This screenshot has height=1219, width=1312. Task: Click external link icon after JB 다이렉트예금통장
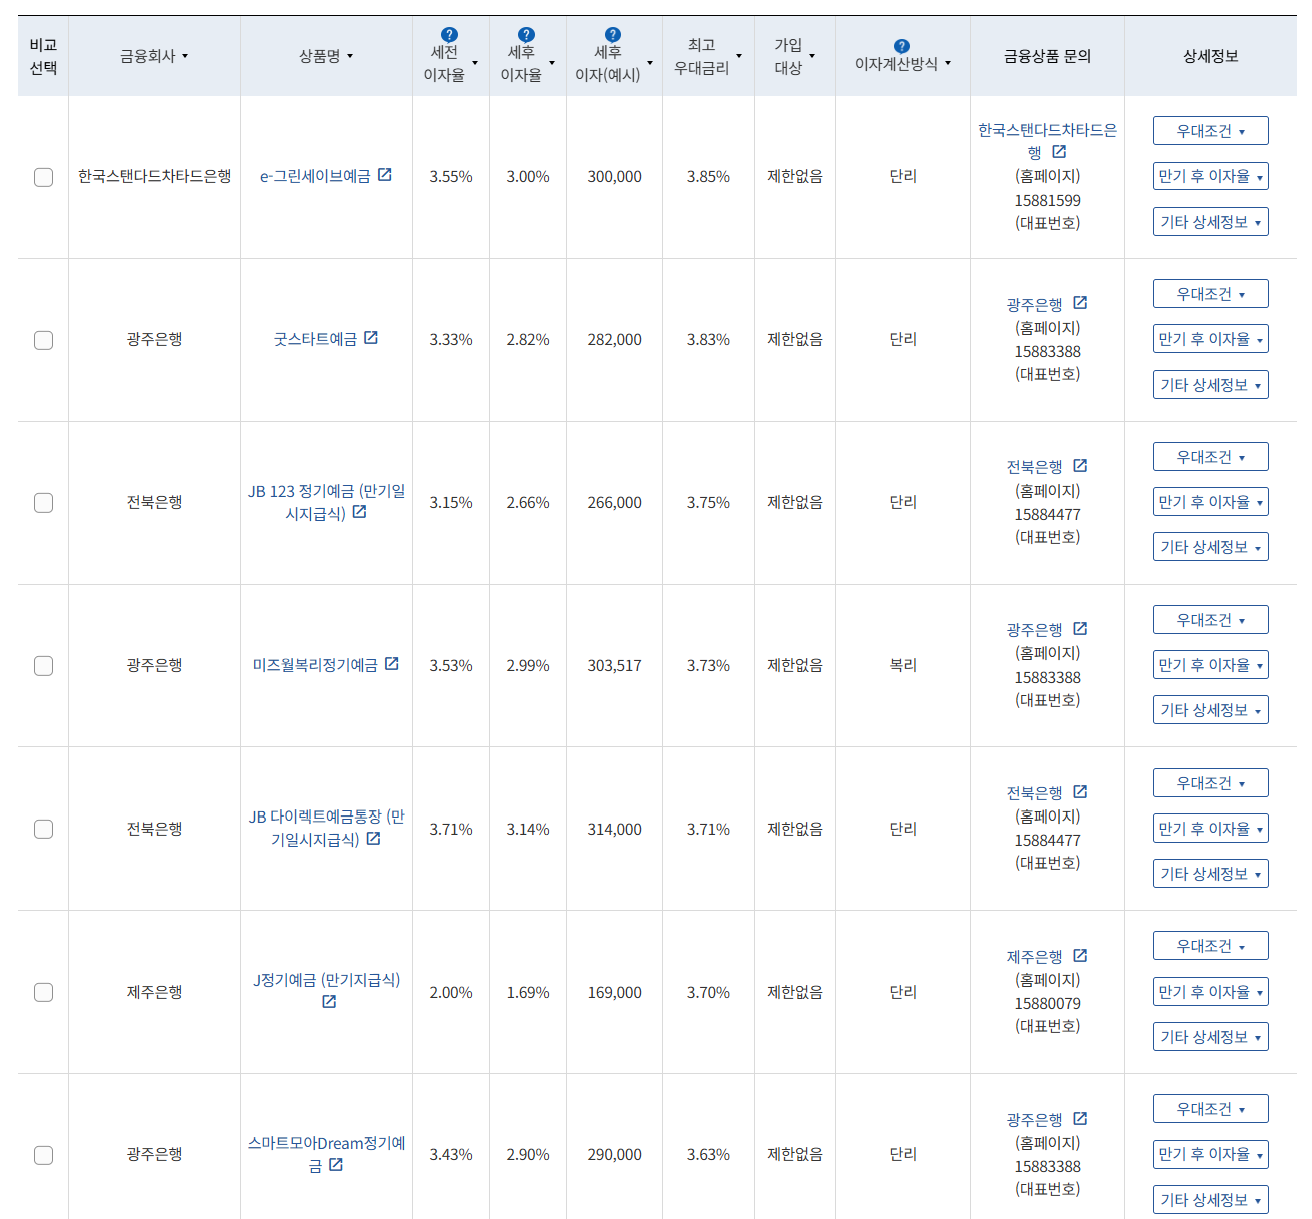(374, 838)
